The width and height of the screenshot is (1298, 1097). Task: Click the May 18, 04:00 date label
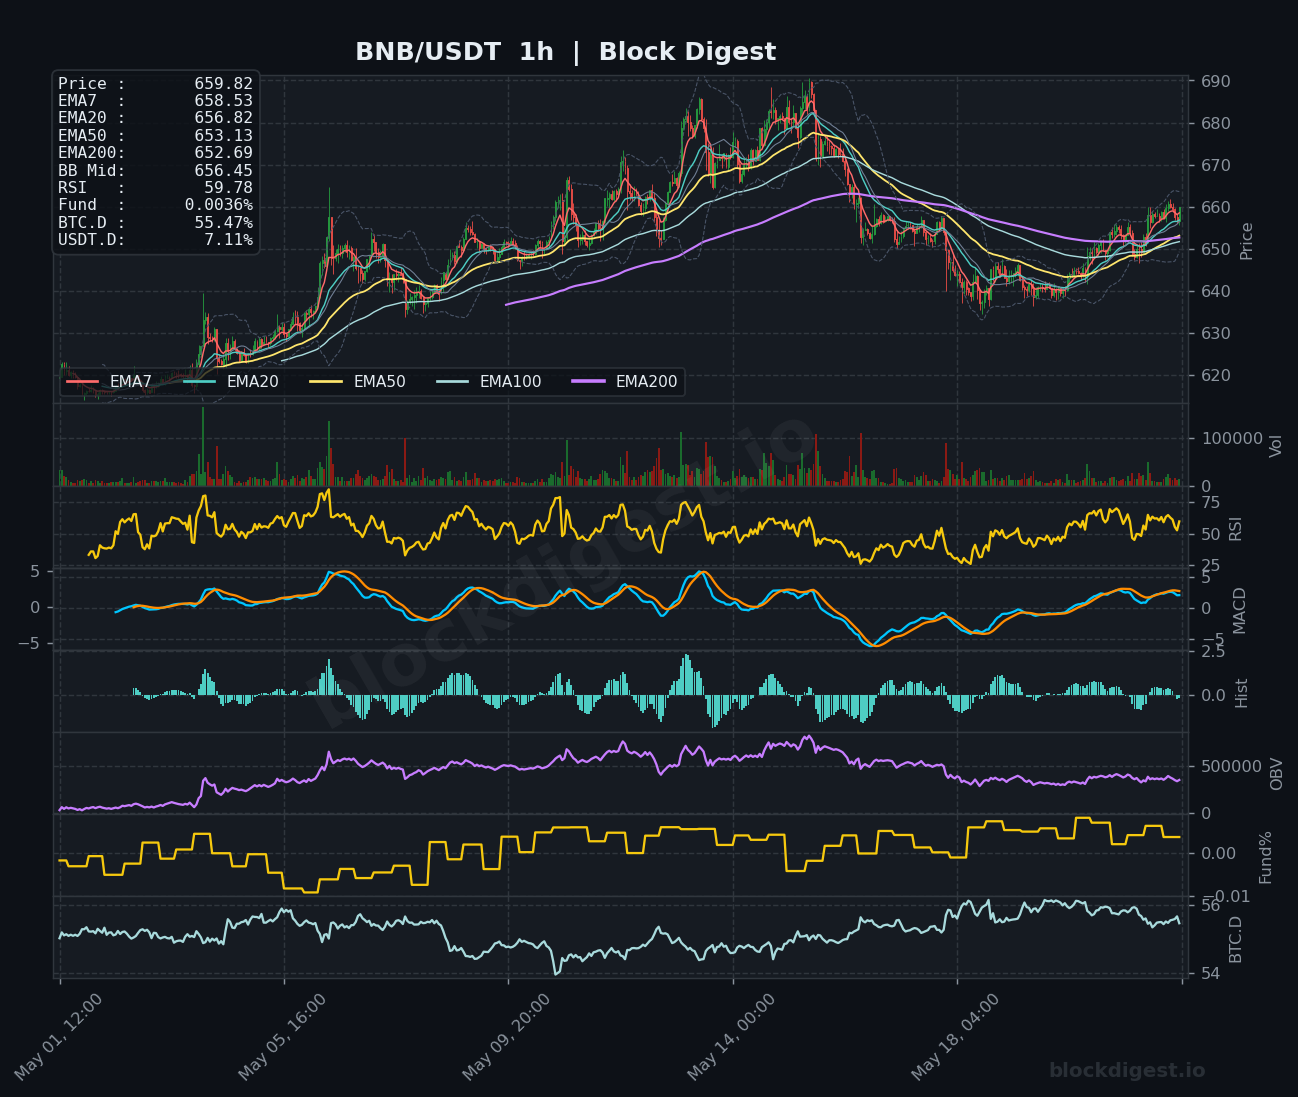click(955, 1037)
